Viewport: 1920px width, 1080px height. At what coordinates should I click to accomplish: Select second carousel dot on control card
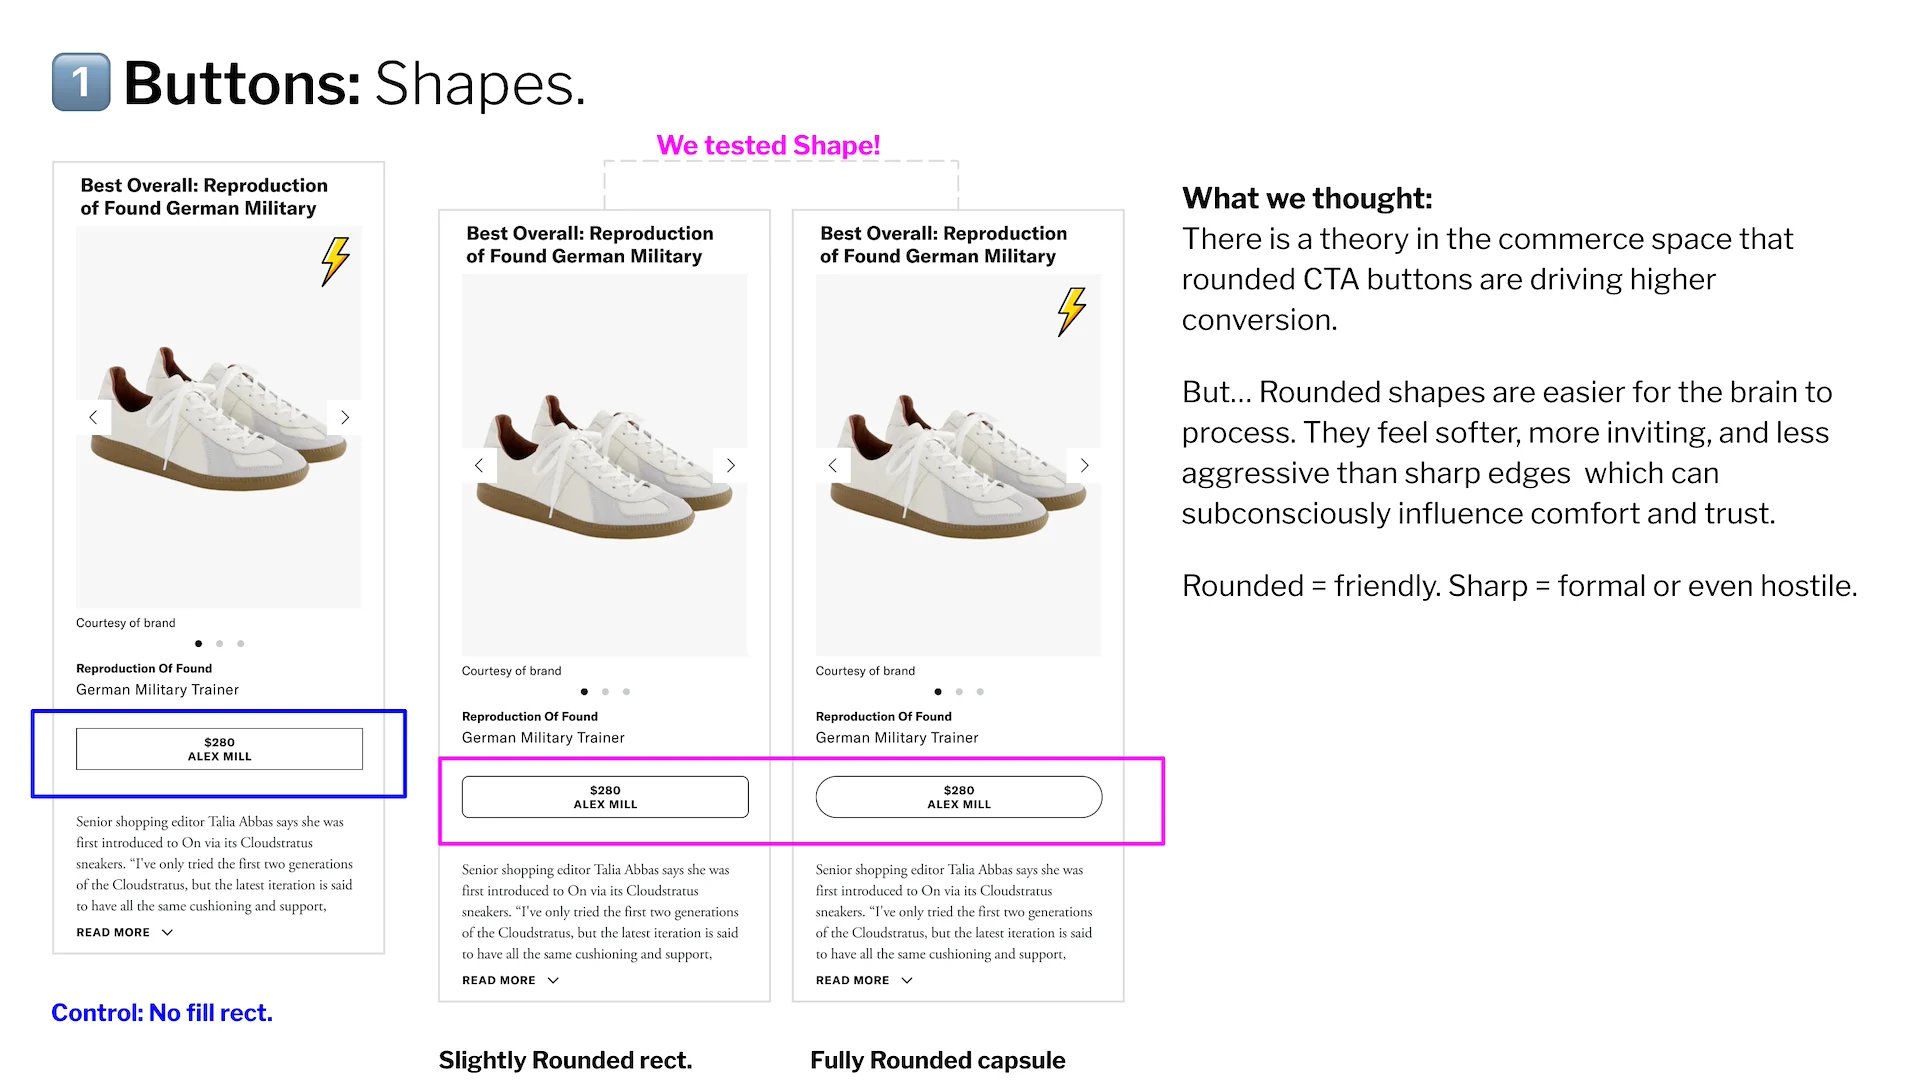(x=220, y=644)
